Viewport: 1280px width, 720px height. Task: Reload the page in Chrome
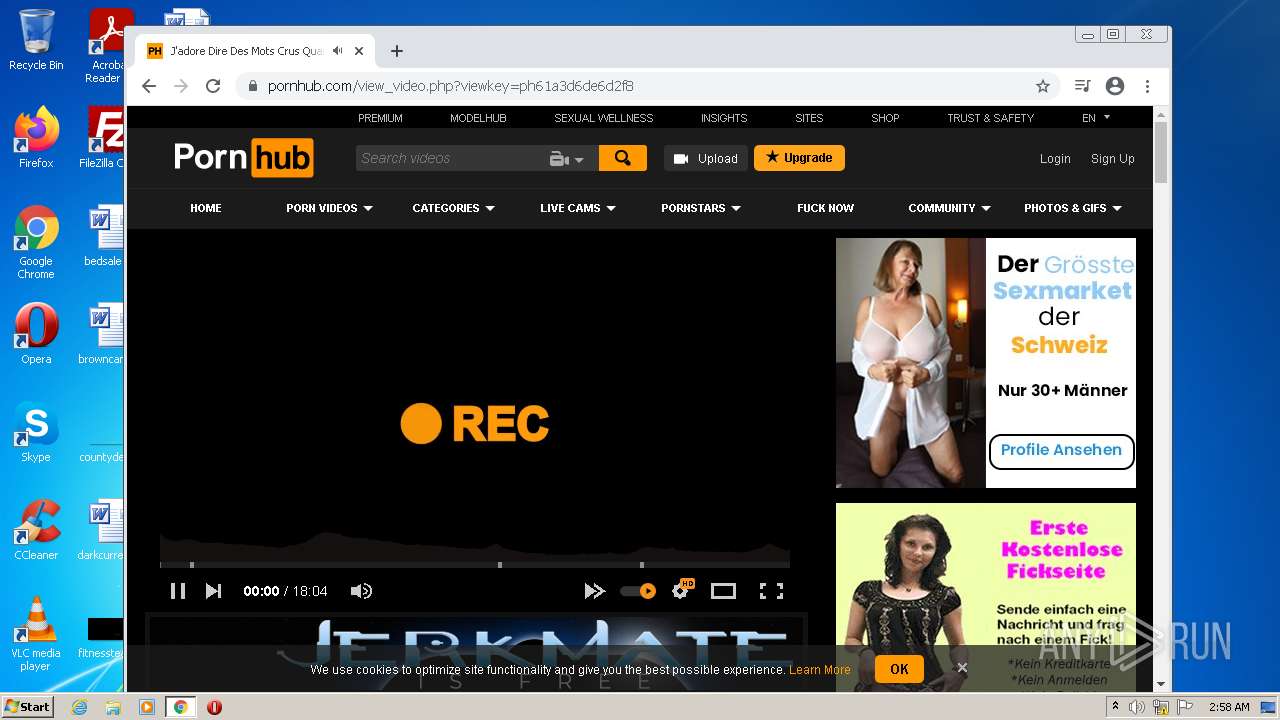(x=213, y=86)
